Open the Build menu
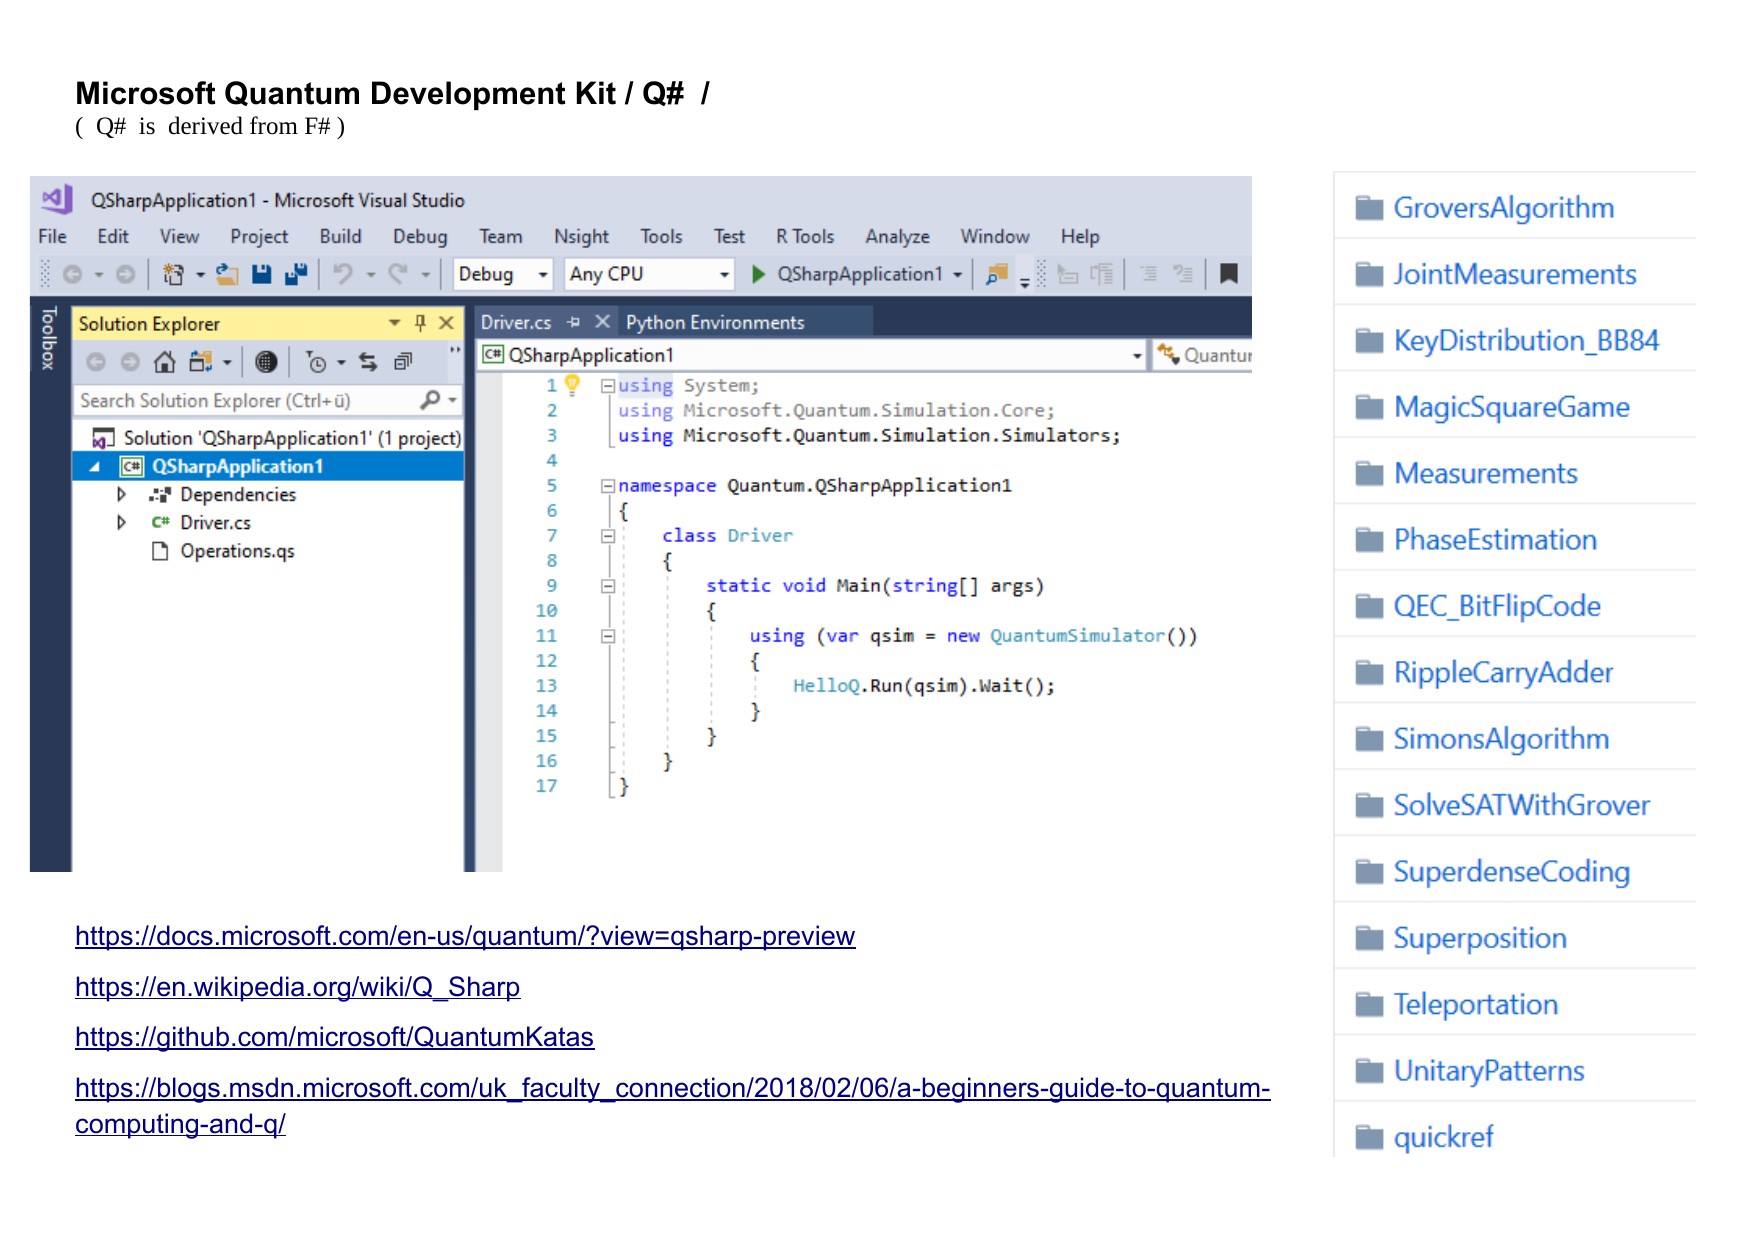Screen dimensions: 1754x1241 [340, 237]
